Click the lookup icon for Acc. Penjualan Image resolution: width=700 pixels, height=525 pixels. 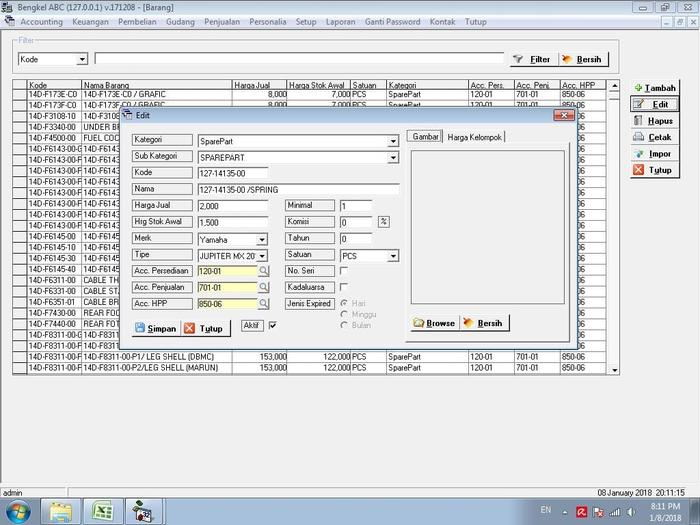264,287
